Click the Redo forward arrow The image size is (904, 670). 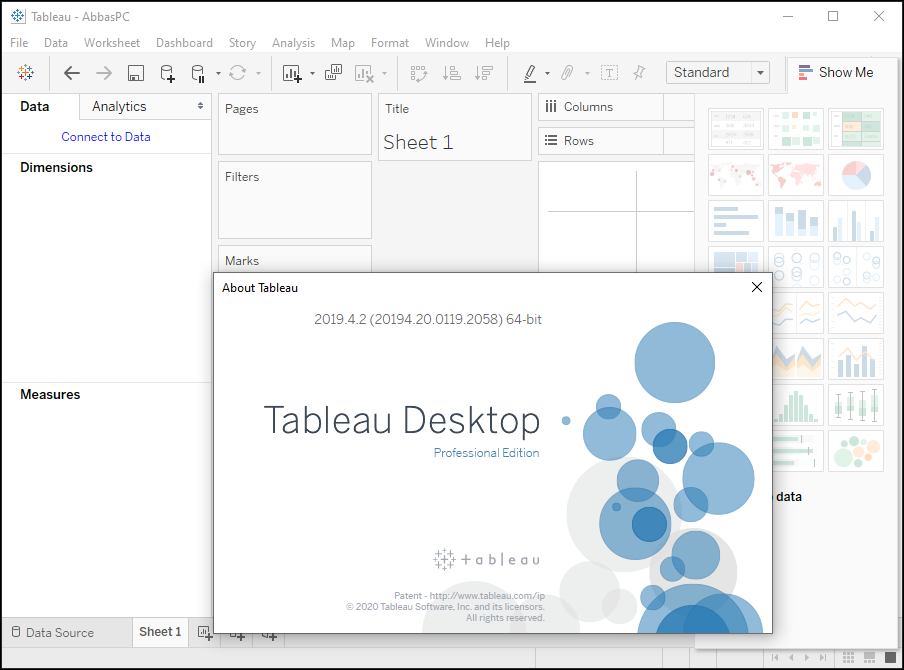point(104,73)
